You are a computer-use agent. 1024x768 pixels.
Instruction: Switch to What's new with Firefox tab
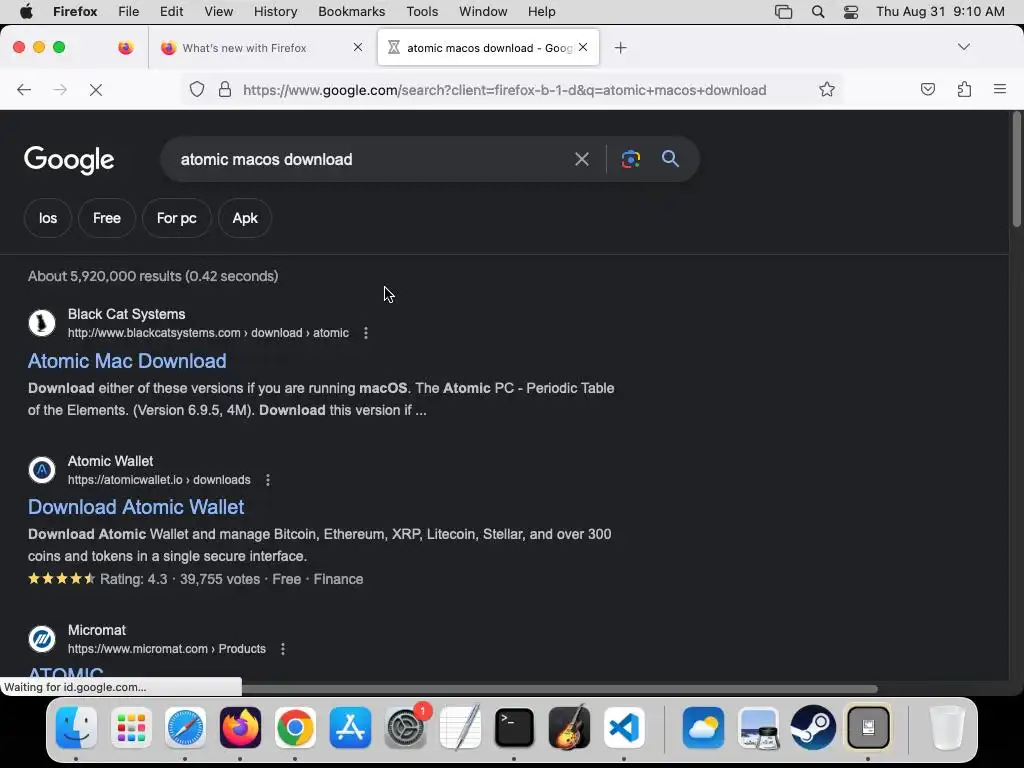[x=263, y=48]
